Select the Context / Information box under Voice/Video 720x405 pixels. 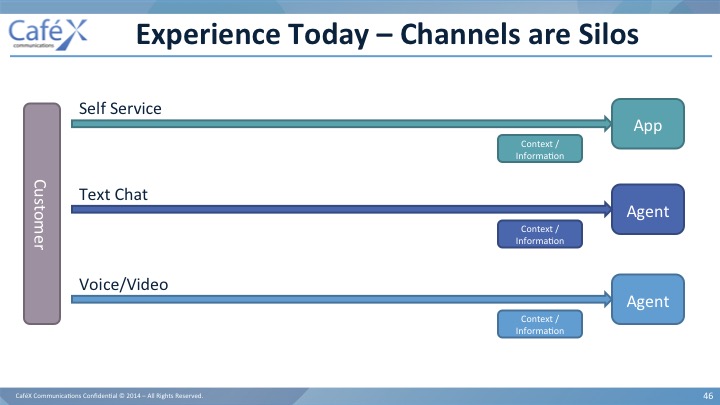coord(540,324)
